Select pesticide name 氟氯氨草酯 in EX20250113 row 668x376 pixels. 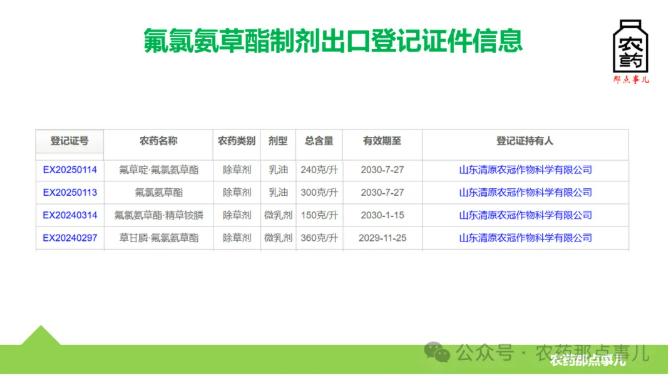click(x=158, y=192)
